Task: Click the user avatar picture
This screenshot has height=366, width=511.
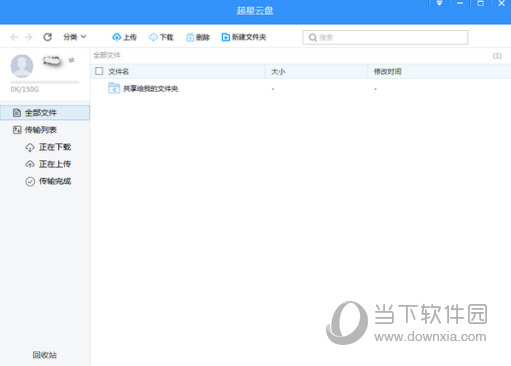Action: click(x=22, y=66)
